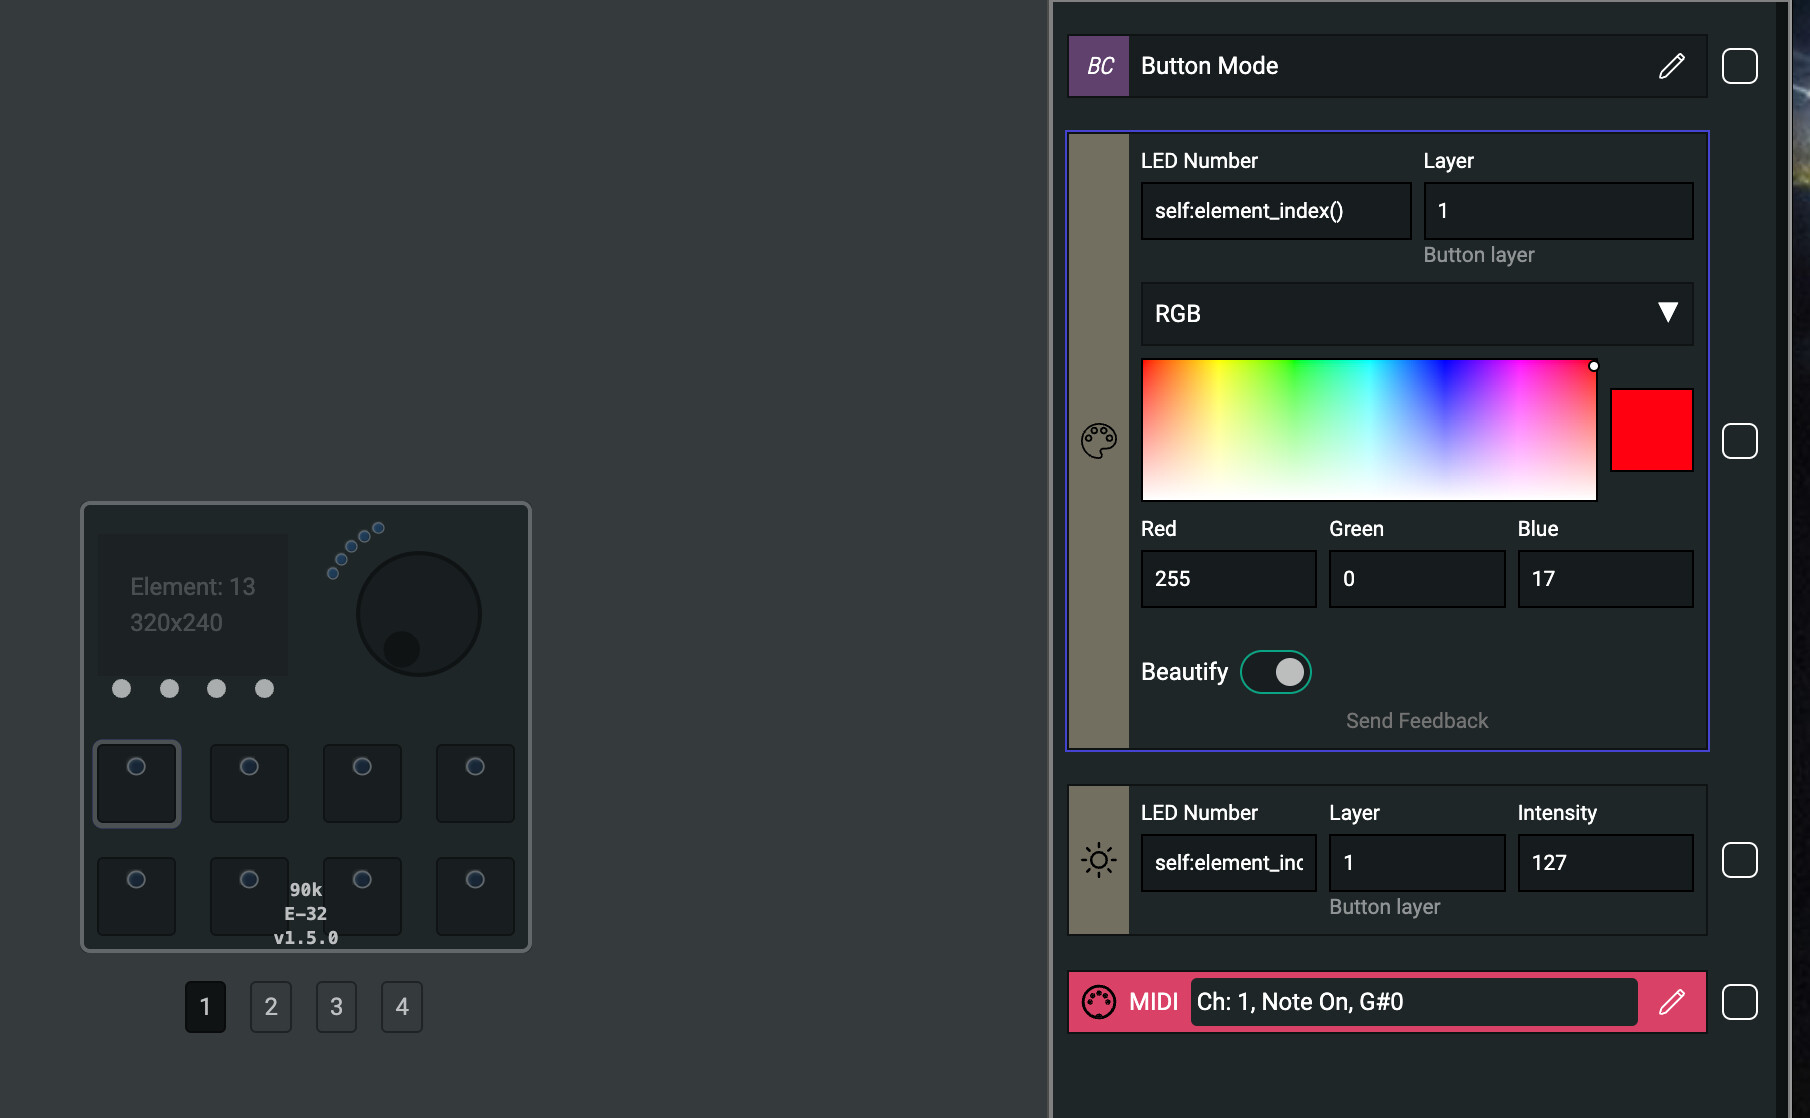
Task: Pick a color in the spectrum gradient
Action: 1368,430
